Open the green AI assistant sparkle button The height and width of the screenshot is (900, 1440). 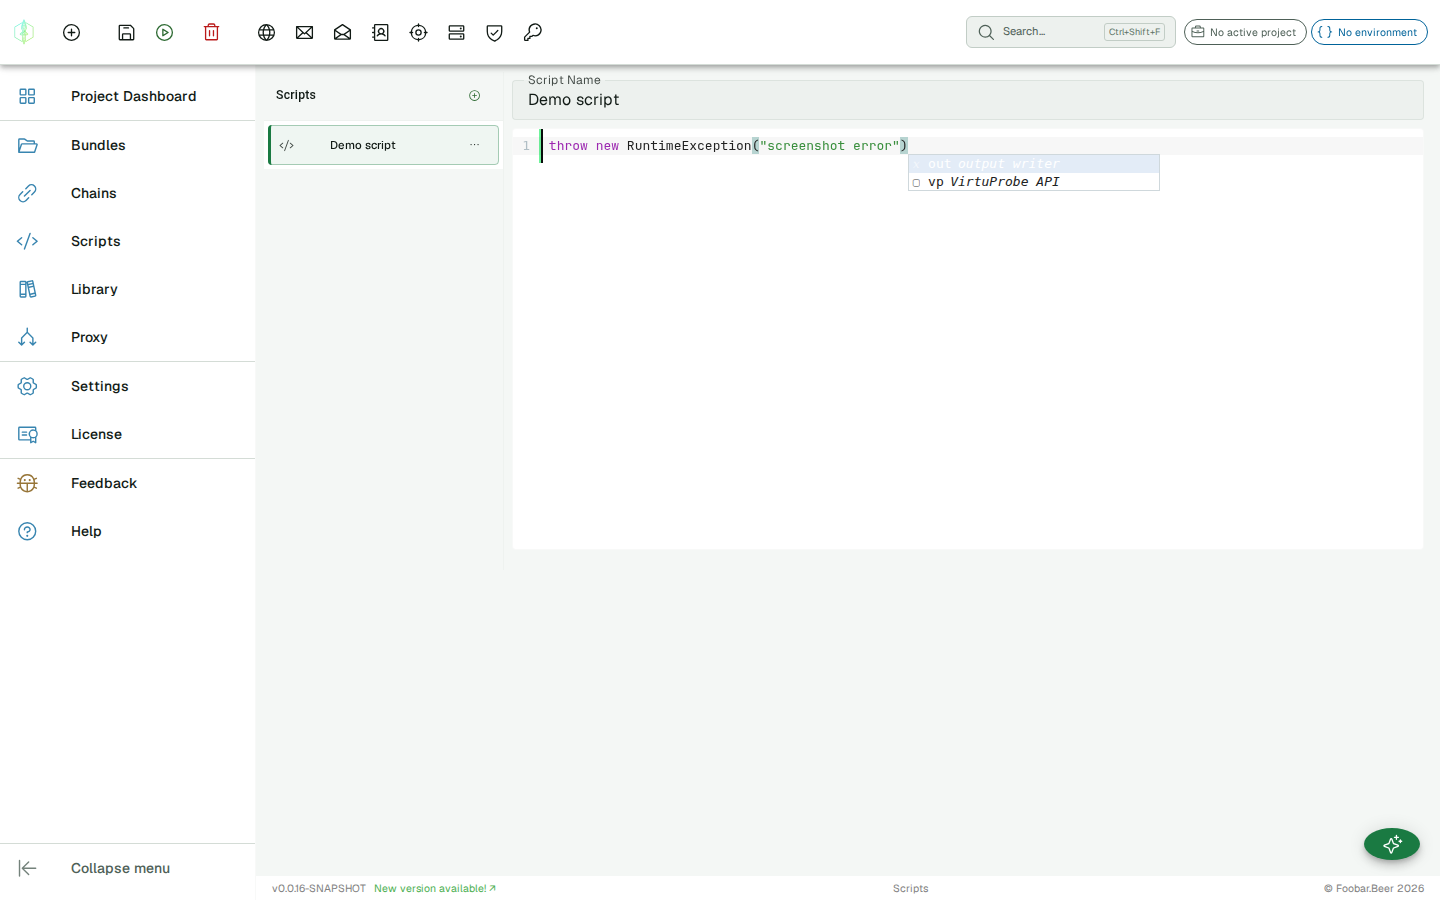click(x=1392, y=844)
